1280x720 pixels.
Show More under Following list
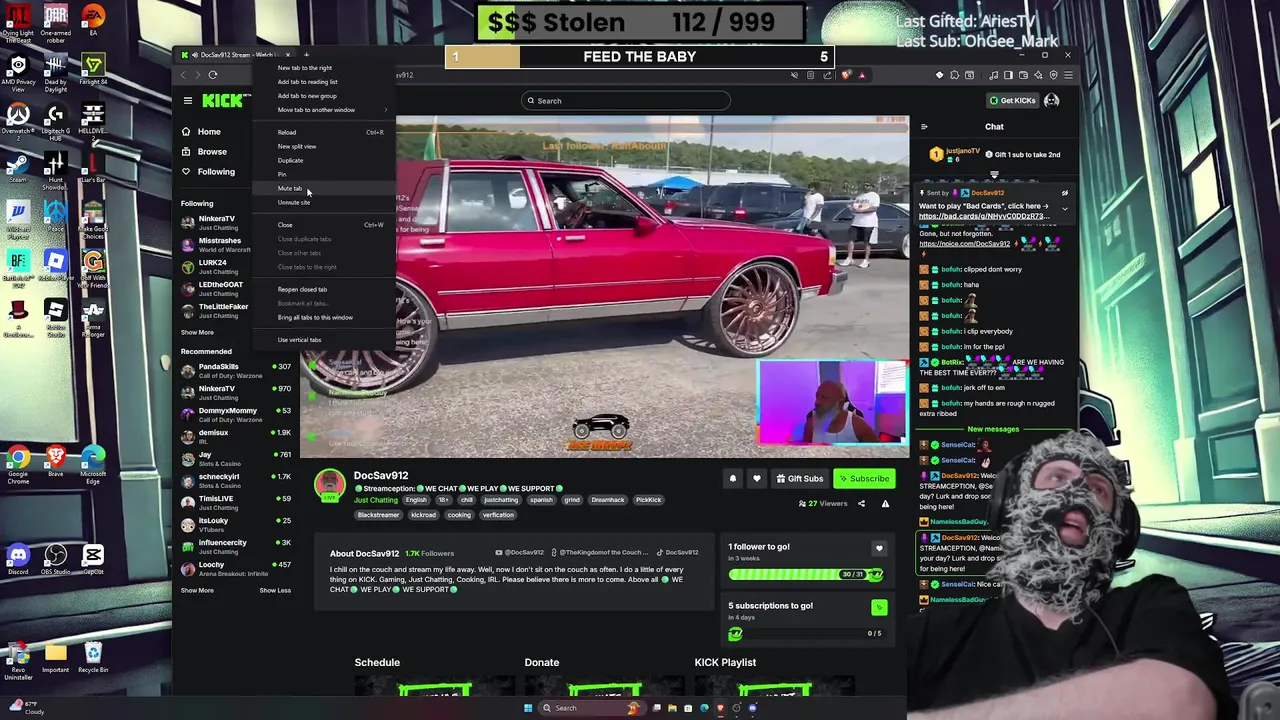(x=197, y=332)
